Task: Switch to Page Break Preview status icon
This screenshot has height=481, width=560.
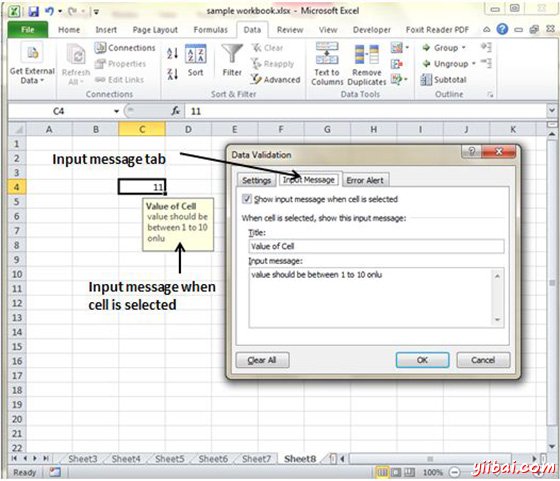Action: click(x=409, y=472)
